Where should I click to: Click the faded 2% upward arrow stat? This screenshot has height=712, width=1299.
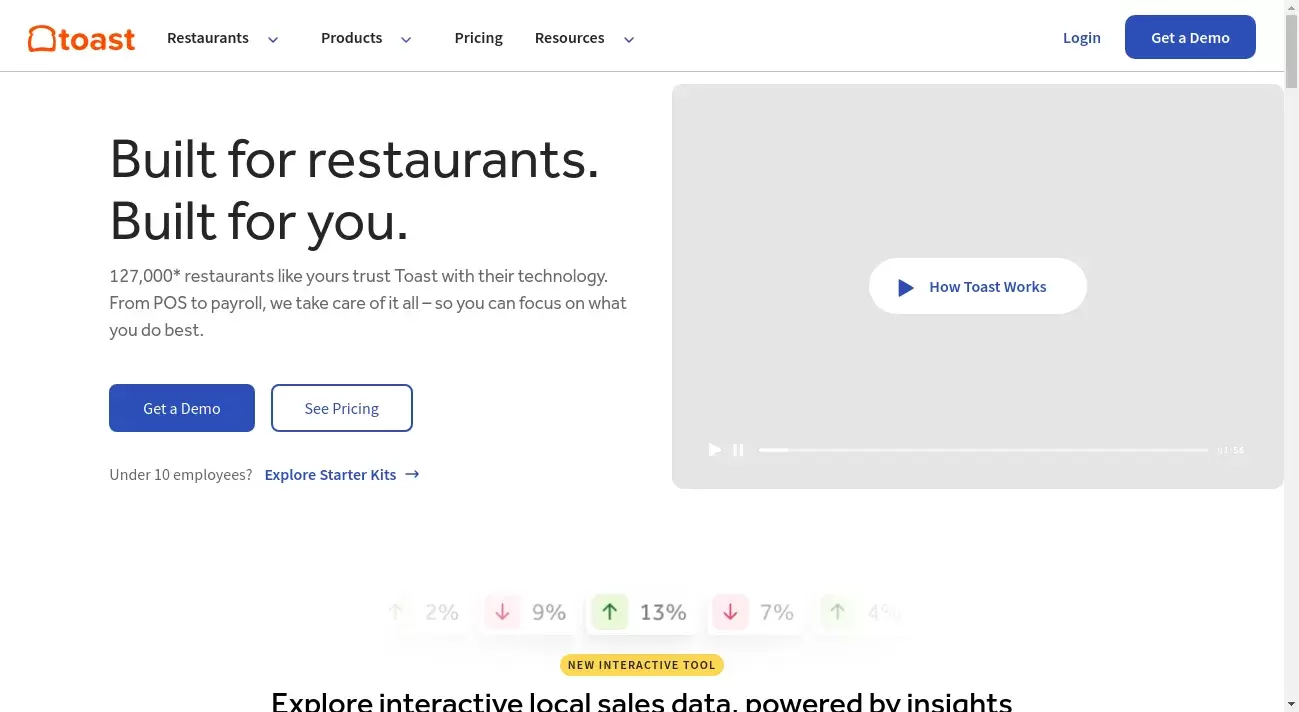point(396,611)
